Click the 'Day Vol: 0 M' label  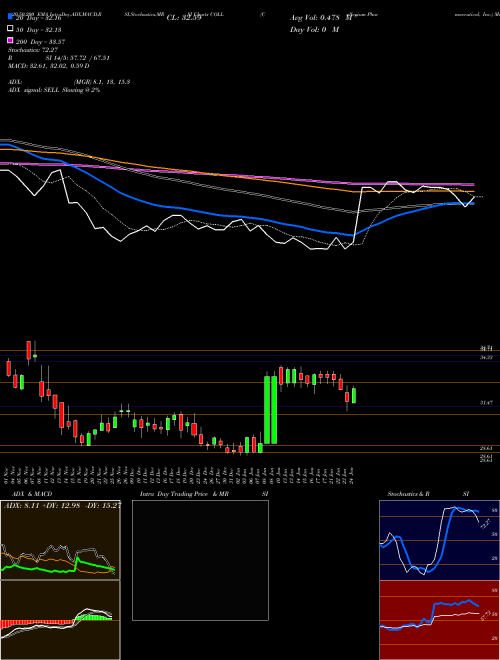pos(314,29)
